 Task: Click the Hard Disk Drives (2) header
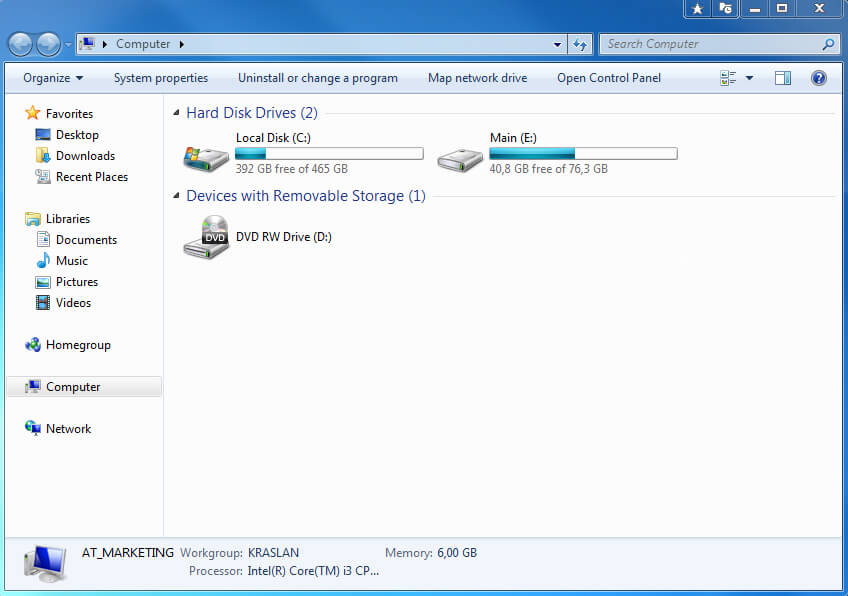click(252, 112)
